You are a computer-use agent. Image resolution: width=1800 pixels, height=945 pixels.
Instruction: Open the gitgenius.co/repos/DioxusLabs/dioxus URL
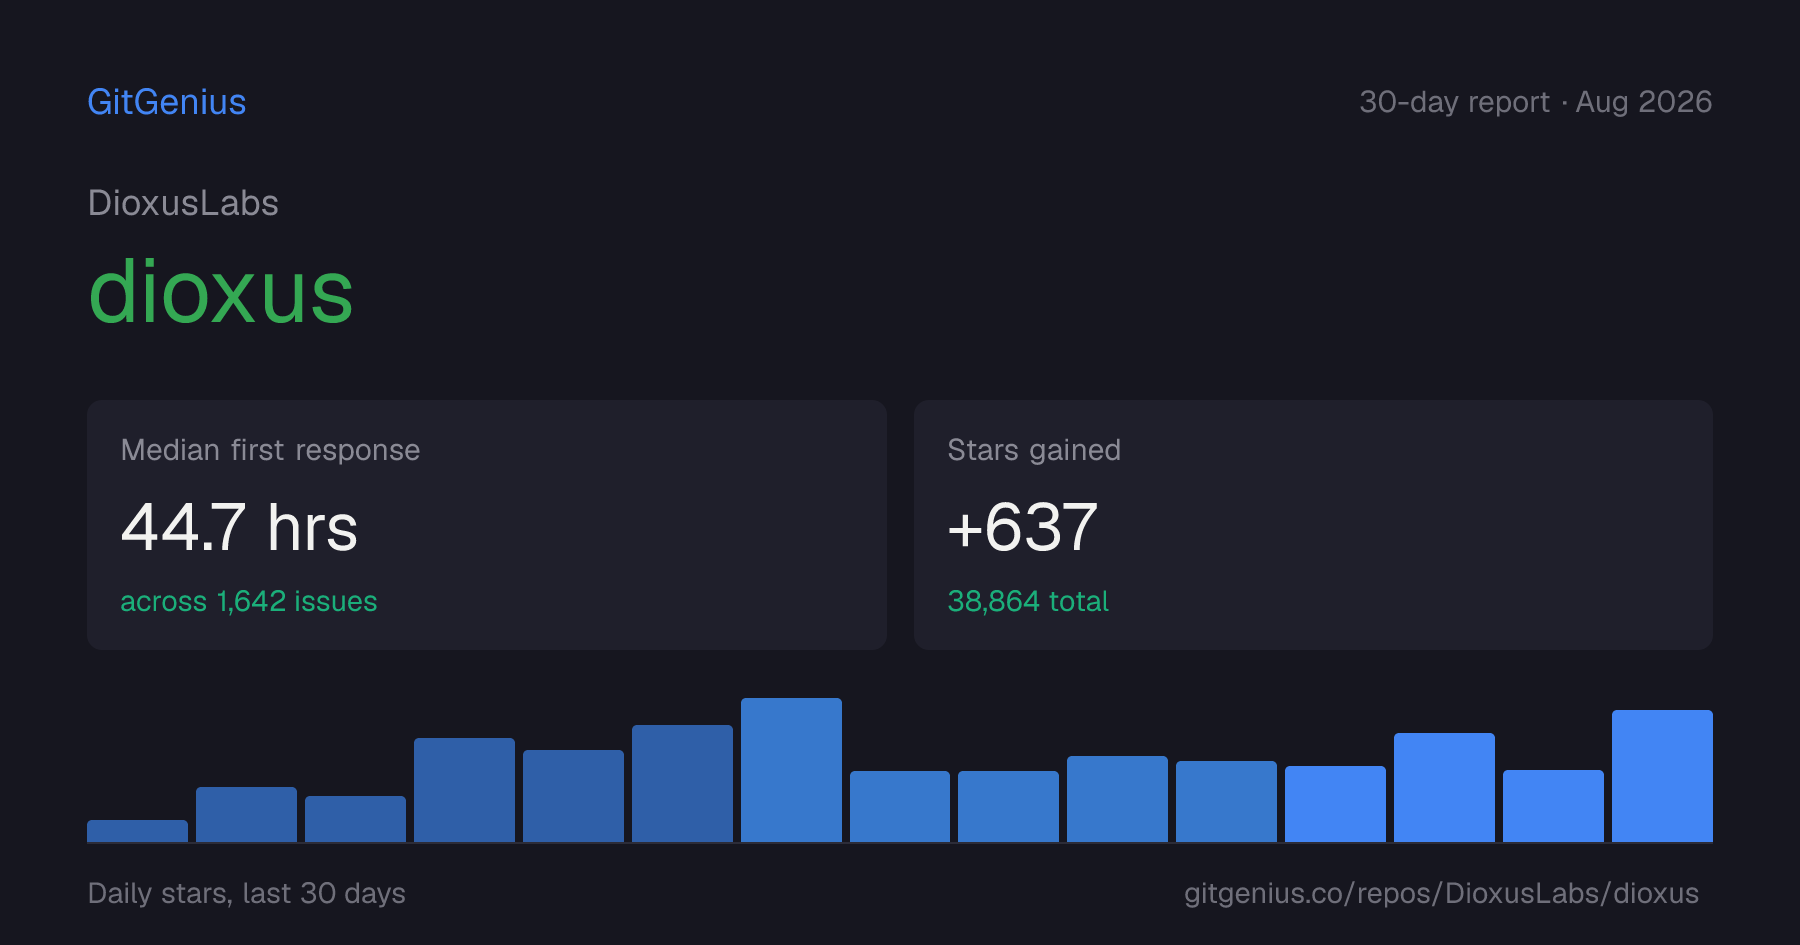tap(1441, 893)
